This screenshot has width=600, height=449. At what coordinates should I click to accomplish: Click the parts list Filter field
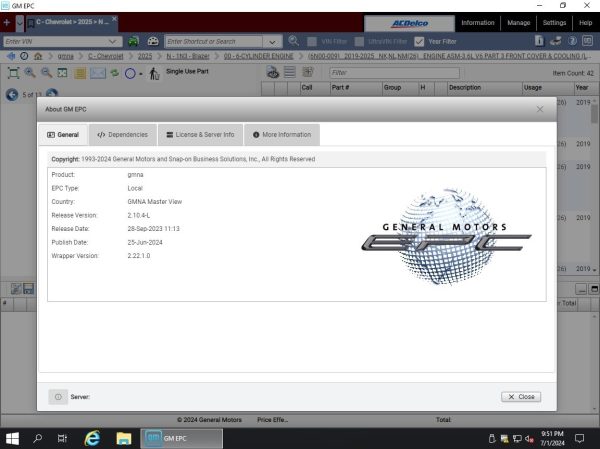[394, 73]
